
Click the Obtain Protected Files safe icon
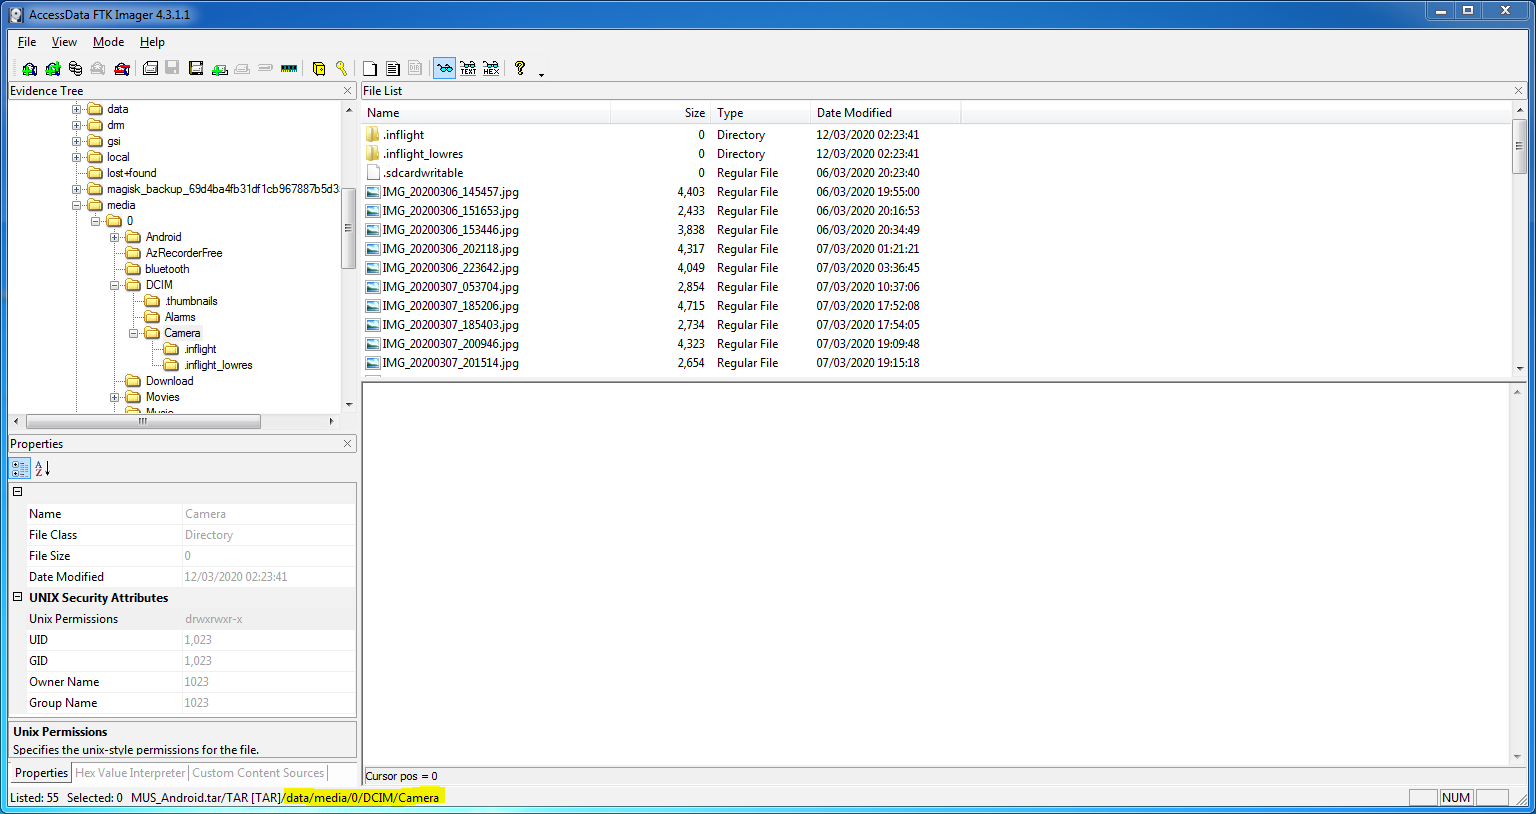[319, 69]
